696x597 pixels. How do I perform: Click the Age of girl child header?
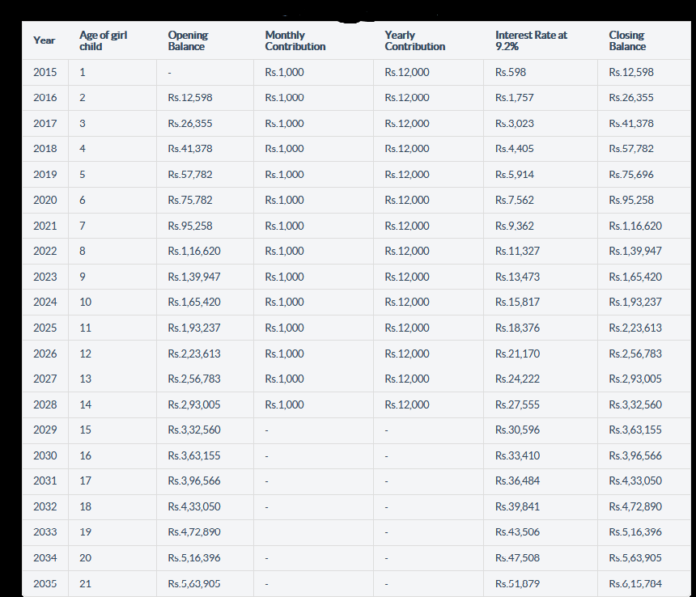103,40
